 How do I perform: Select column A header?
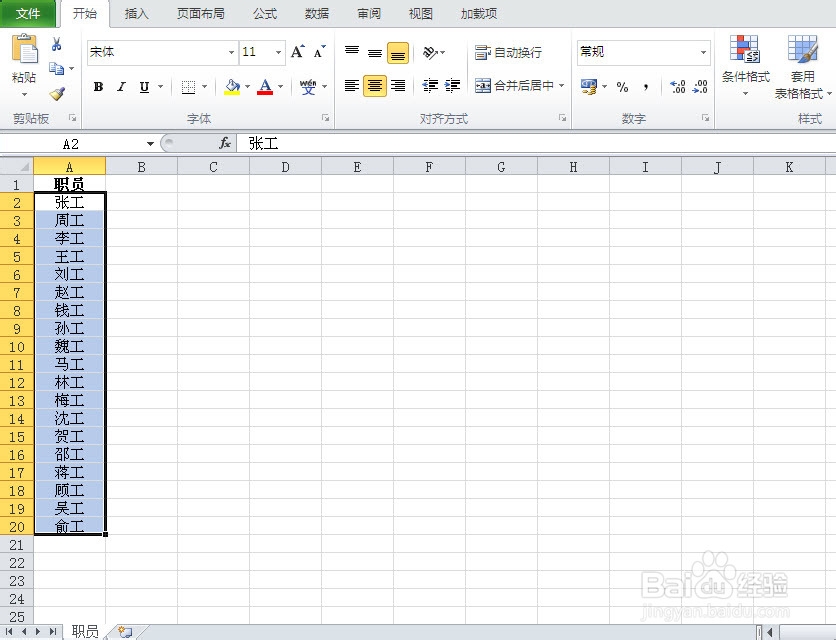pos(69,166)
